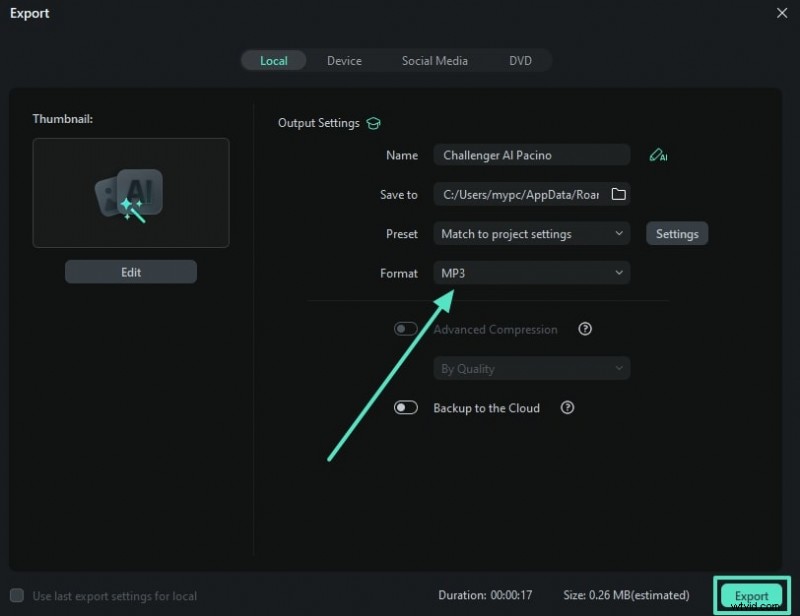Open Backup to the Cloud help icon
Screen dimensions: 800x616
click(x=567, y=408)
